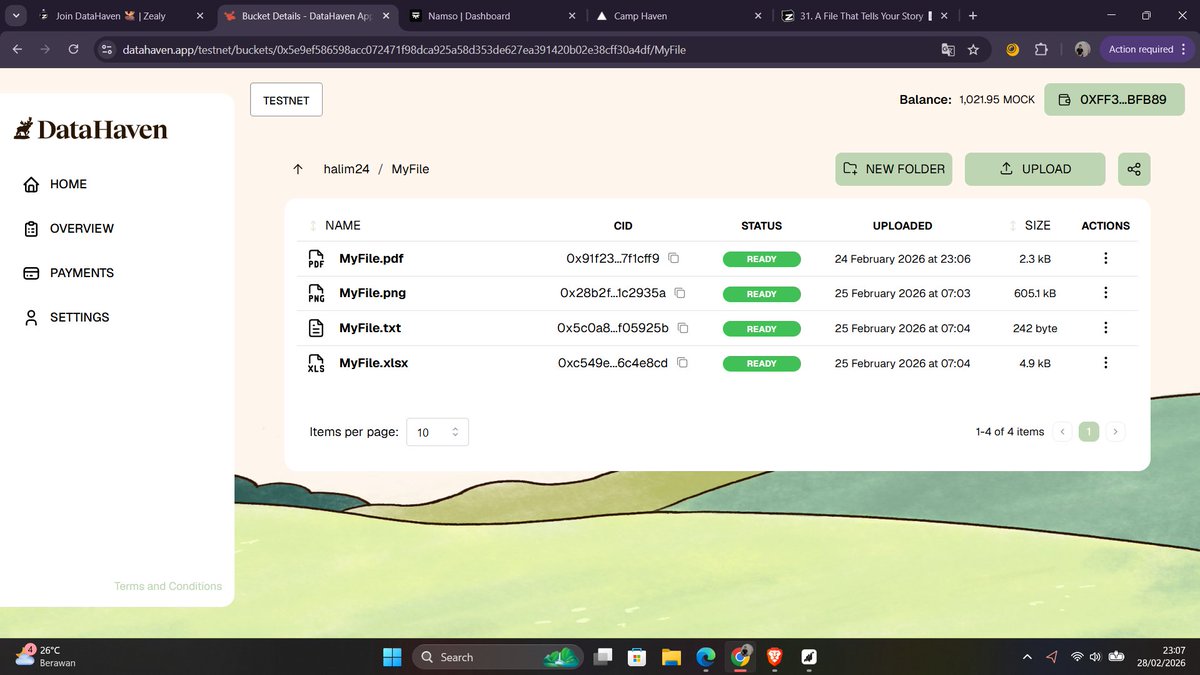The height and width of the screenshot is (675, 1200).
Task: Click the taskbar Search box
Action: point(497,657)
